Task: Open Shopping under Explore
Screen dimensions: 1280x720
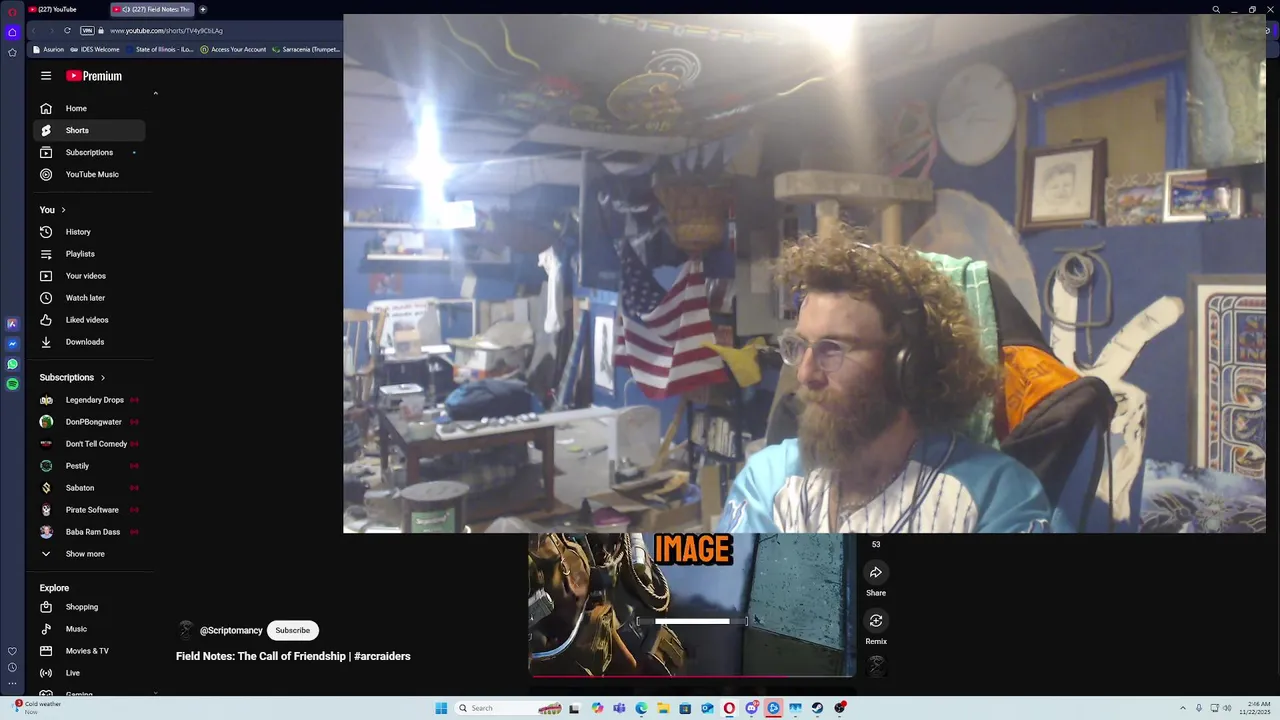Action: 89,607
